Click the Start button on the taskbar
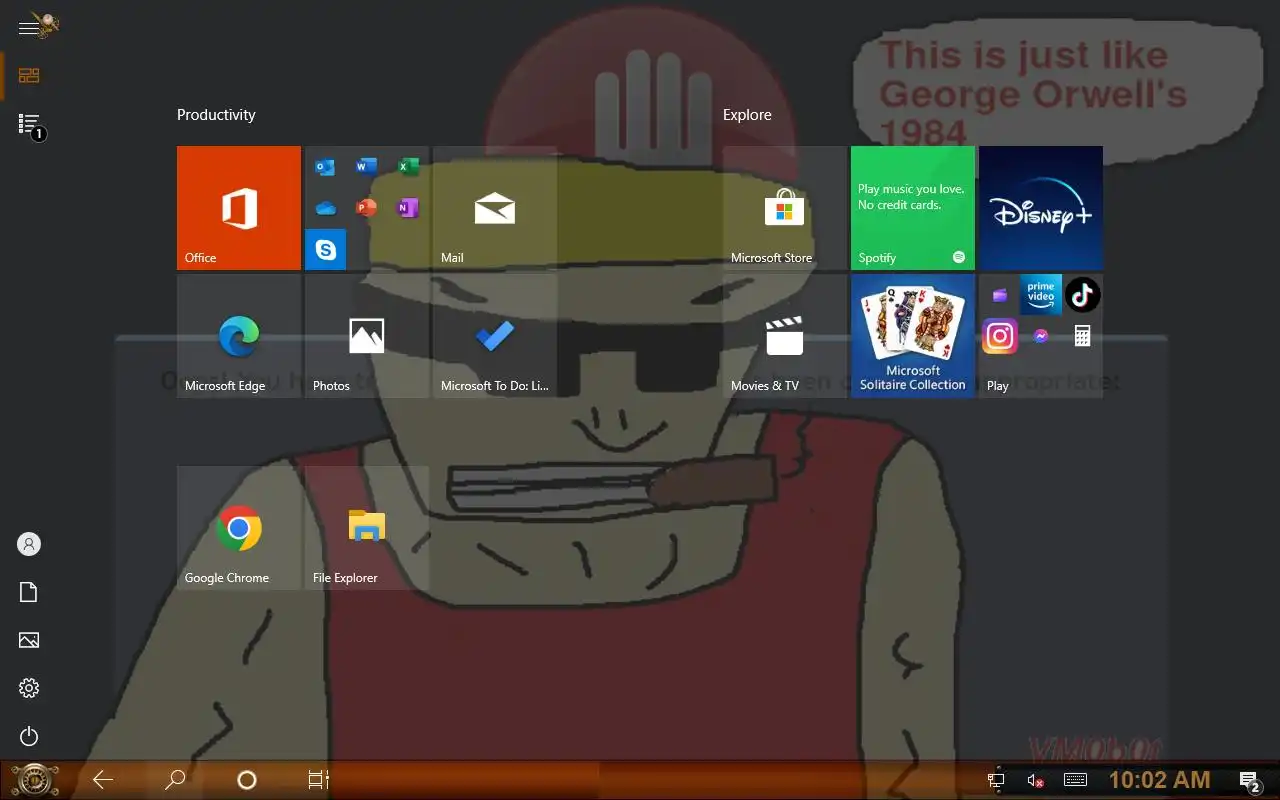The width and height of the screenshot is (1280, 800). click(35, 780)
